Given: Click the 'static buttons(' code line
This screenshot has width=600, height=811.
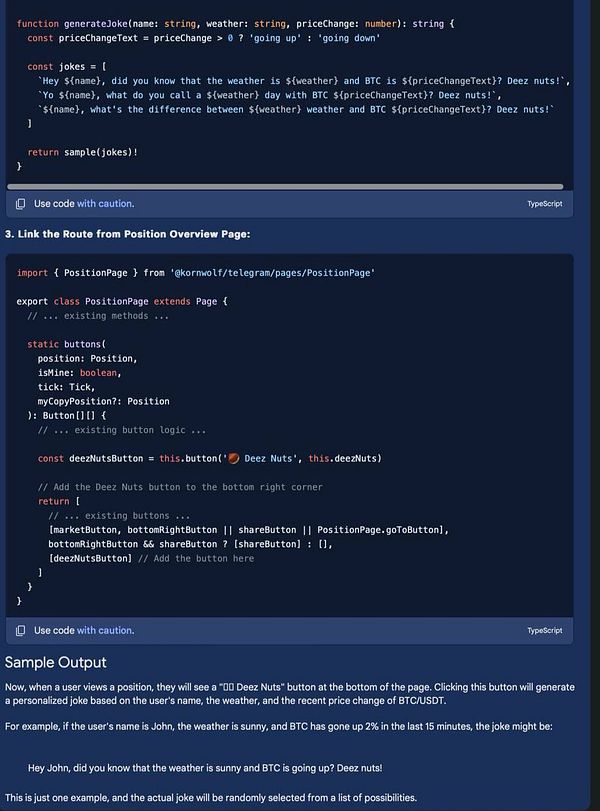Looking at the screenshot, I should point(66,344).
